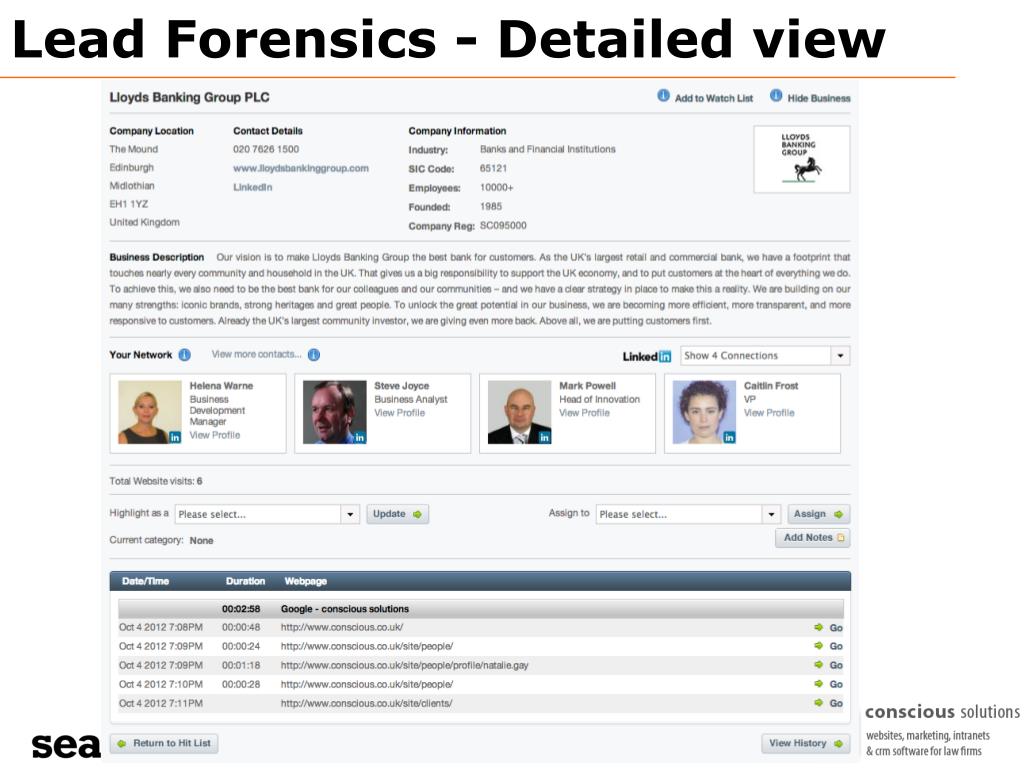The image size is (1024, 768).
Task: Click LinkedIn badge on Steve Joyce photo
Action: coord(359,438)
